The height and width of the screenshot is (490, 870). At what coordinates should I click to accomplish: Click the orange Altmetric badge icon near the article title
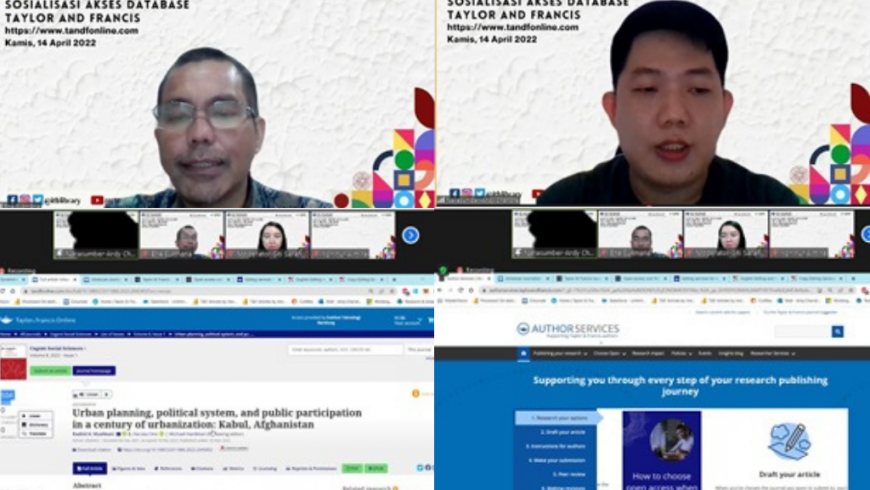coord(416,393)
